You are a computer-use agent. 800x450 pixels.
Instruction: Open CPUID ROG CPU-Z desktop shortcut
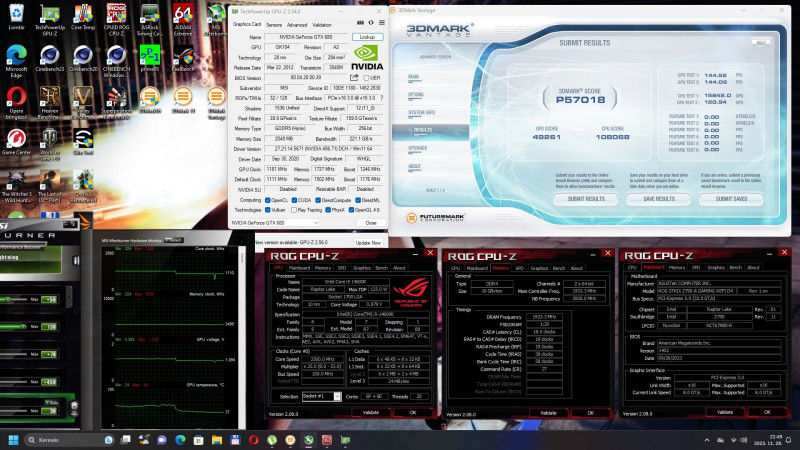pos(116,19)
